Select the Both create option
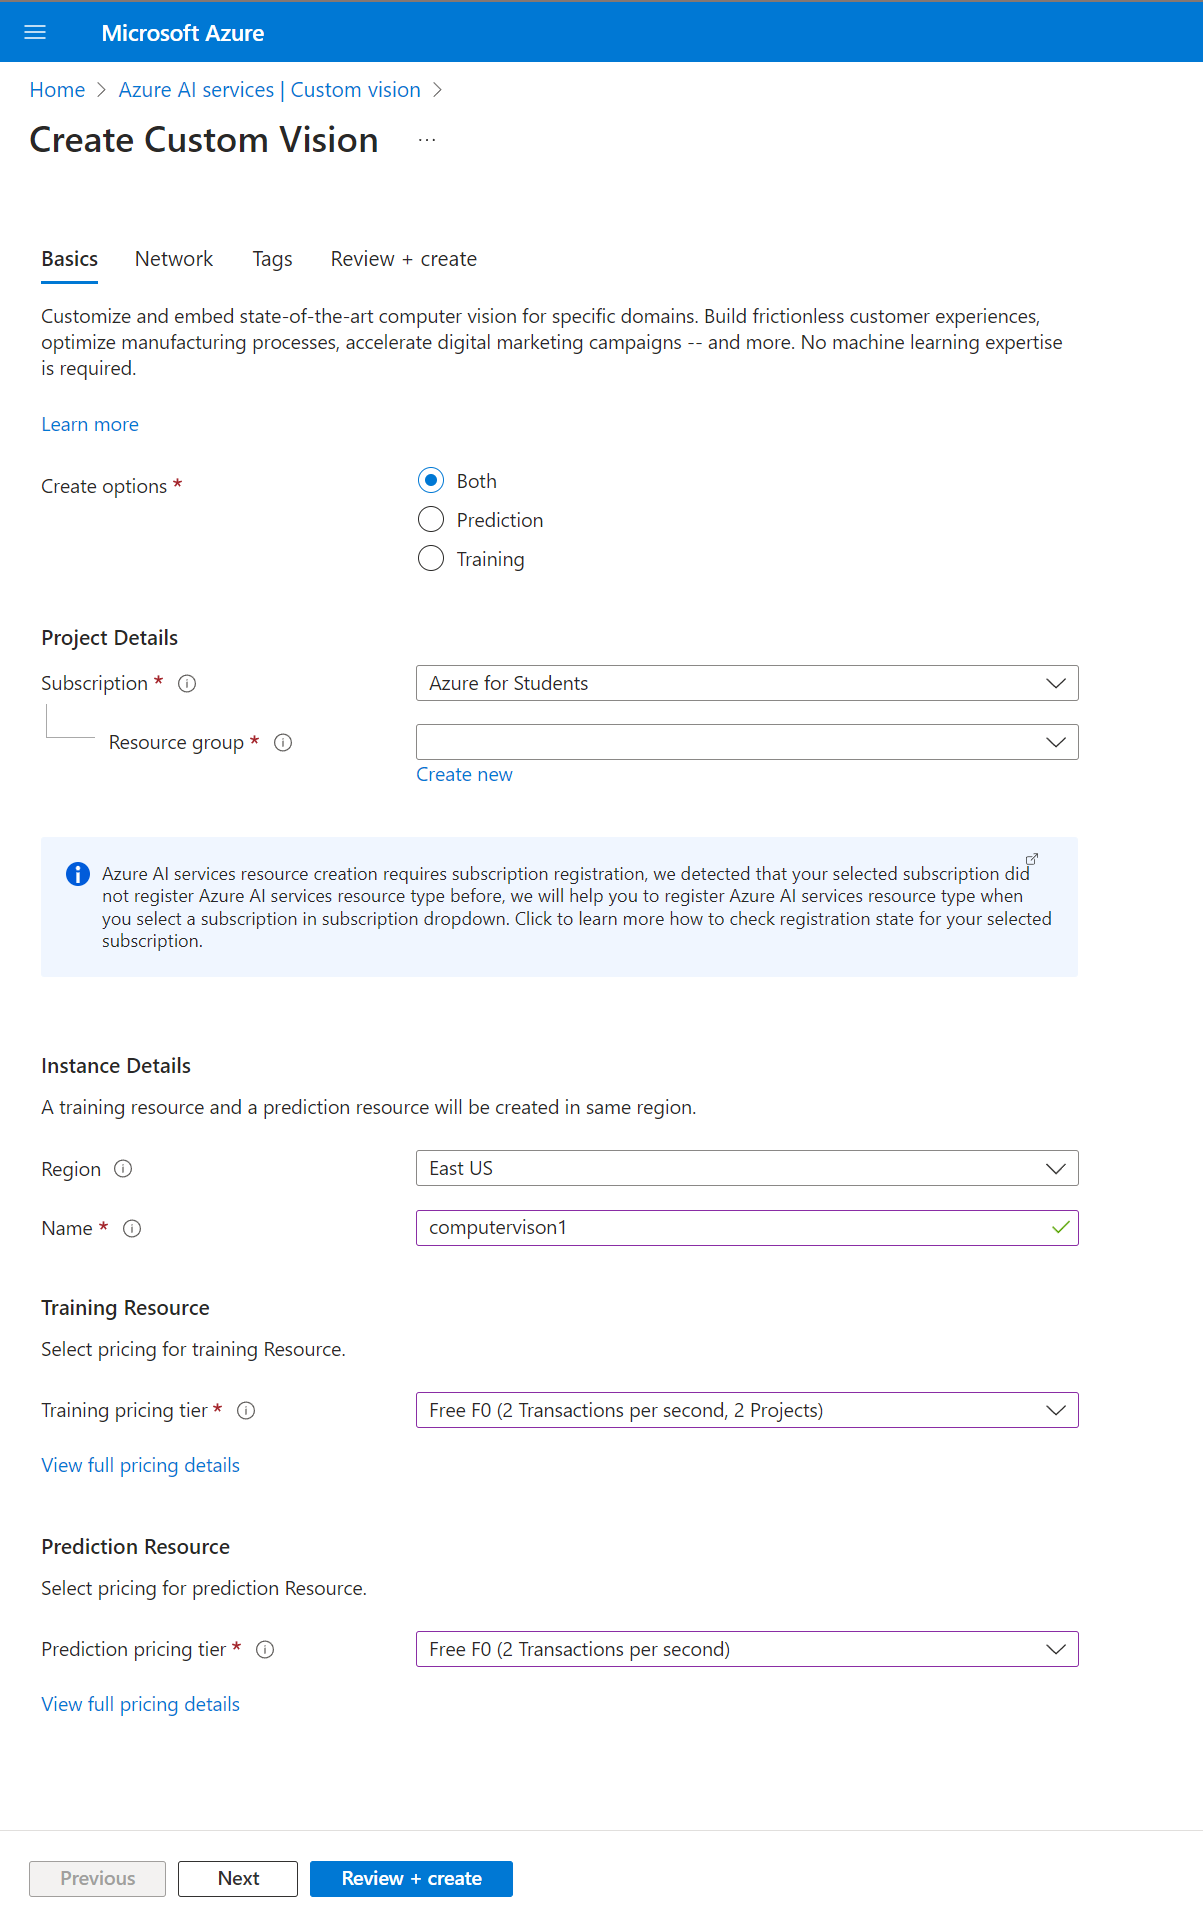Image resolution: width=1203 pixels, height=1914 pixels. [431, 481]
